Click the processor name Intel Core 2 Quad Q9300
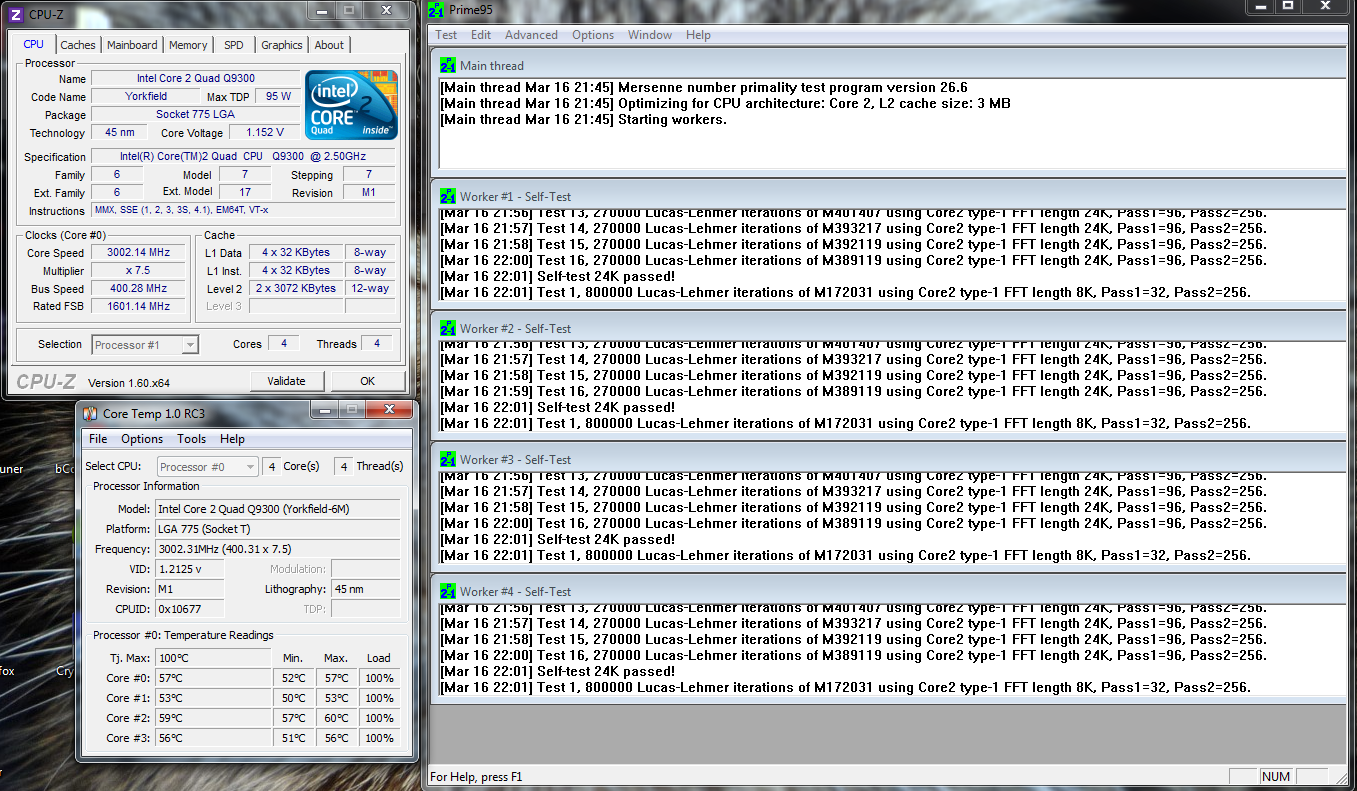This screenshot has height=791, width=1357. click(x=196, y=78)
